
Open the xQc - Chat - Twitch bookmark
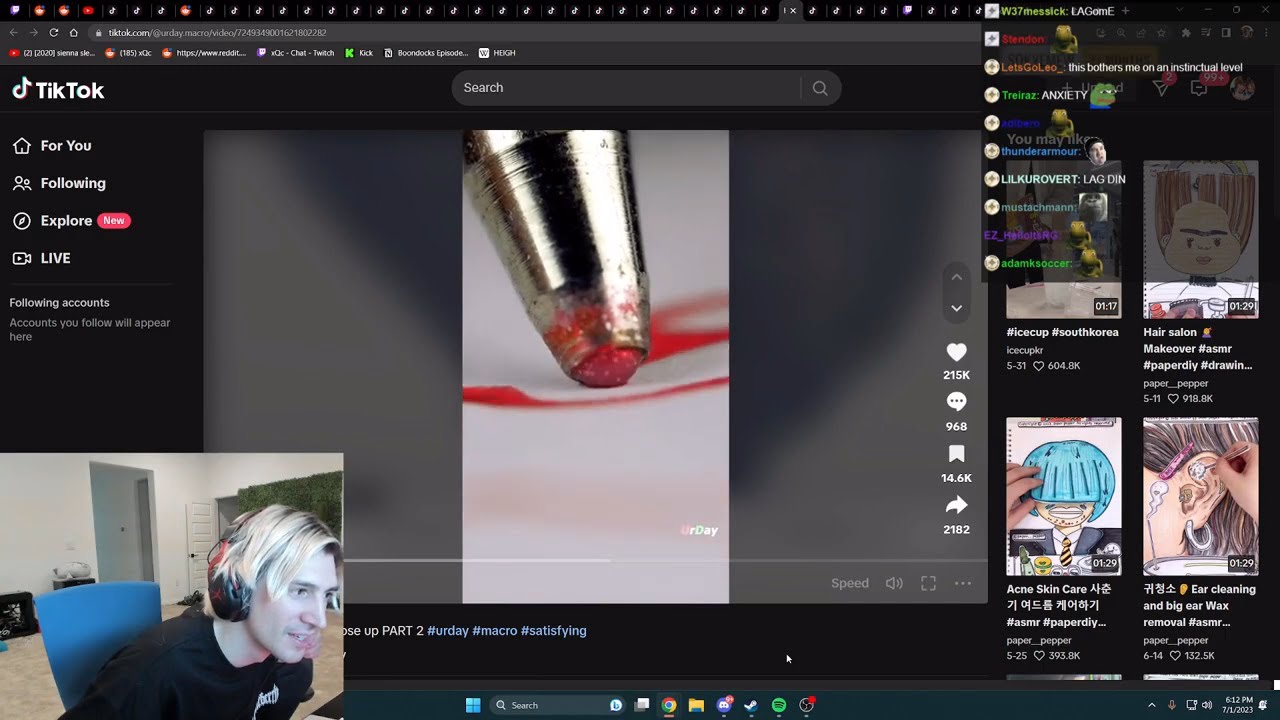[x=294, y=53]
